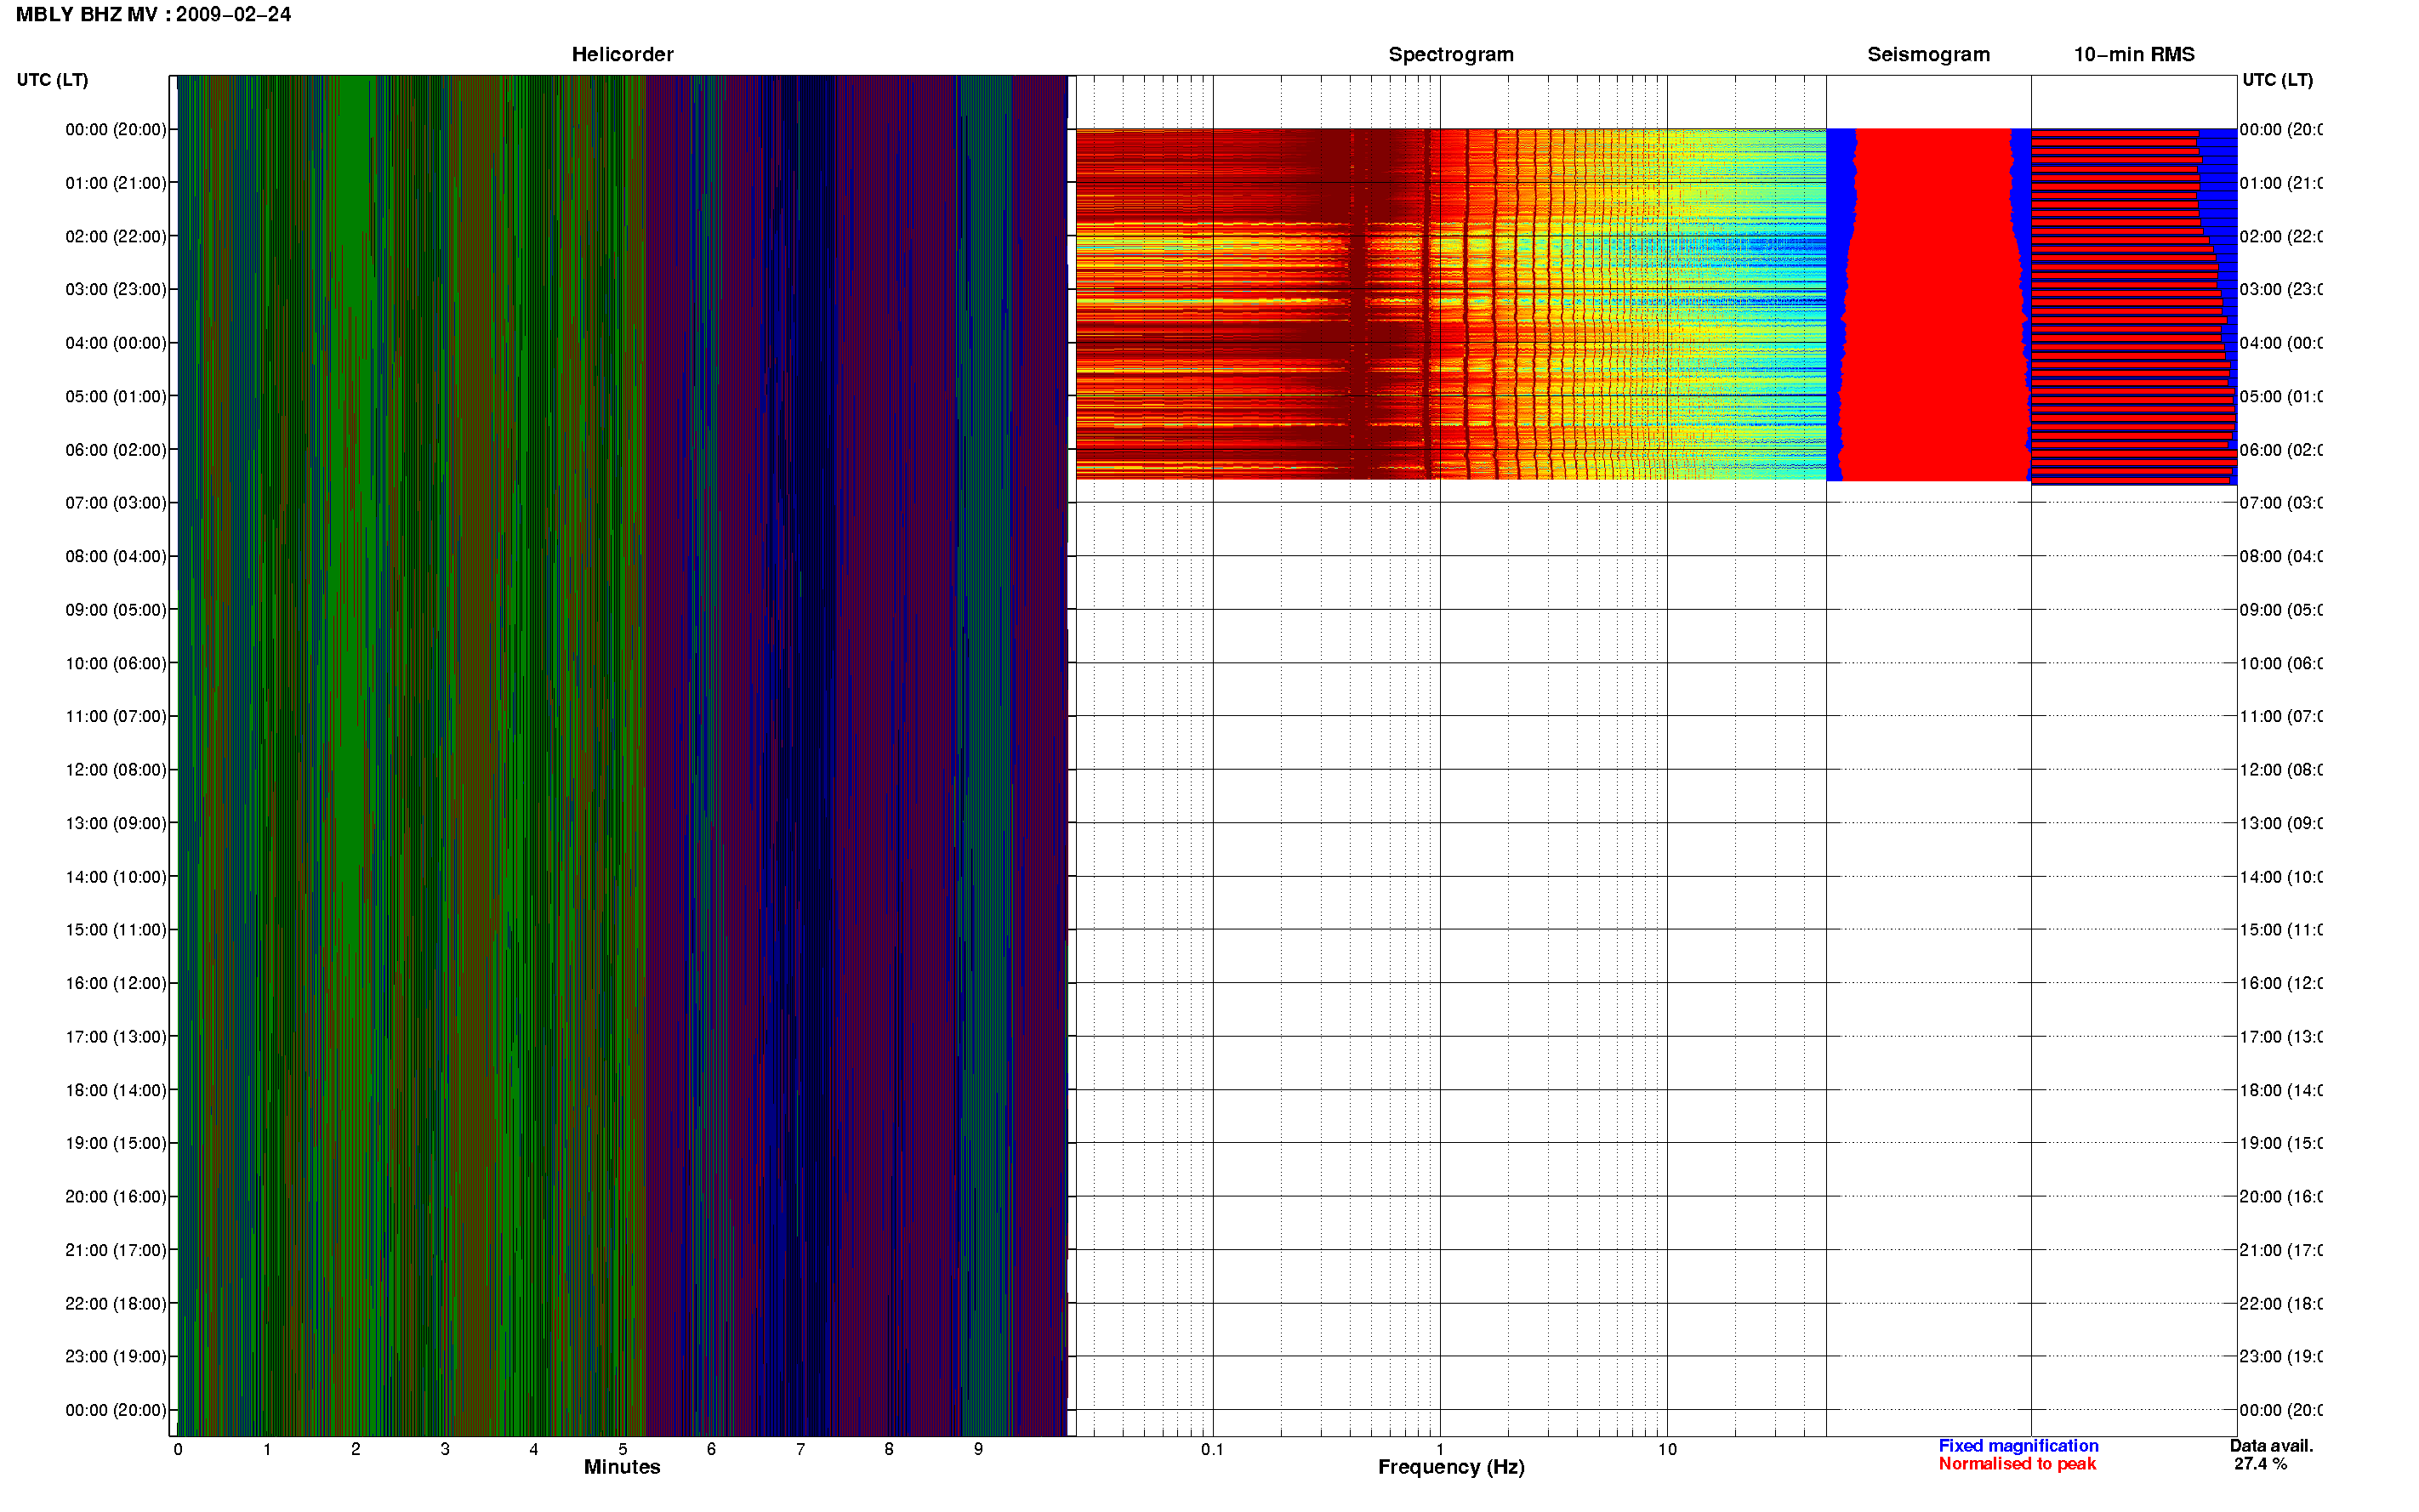Click the right 'UTC (LT)' axis label
2419x1512 pixels.
(2277, 80)
